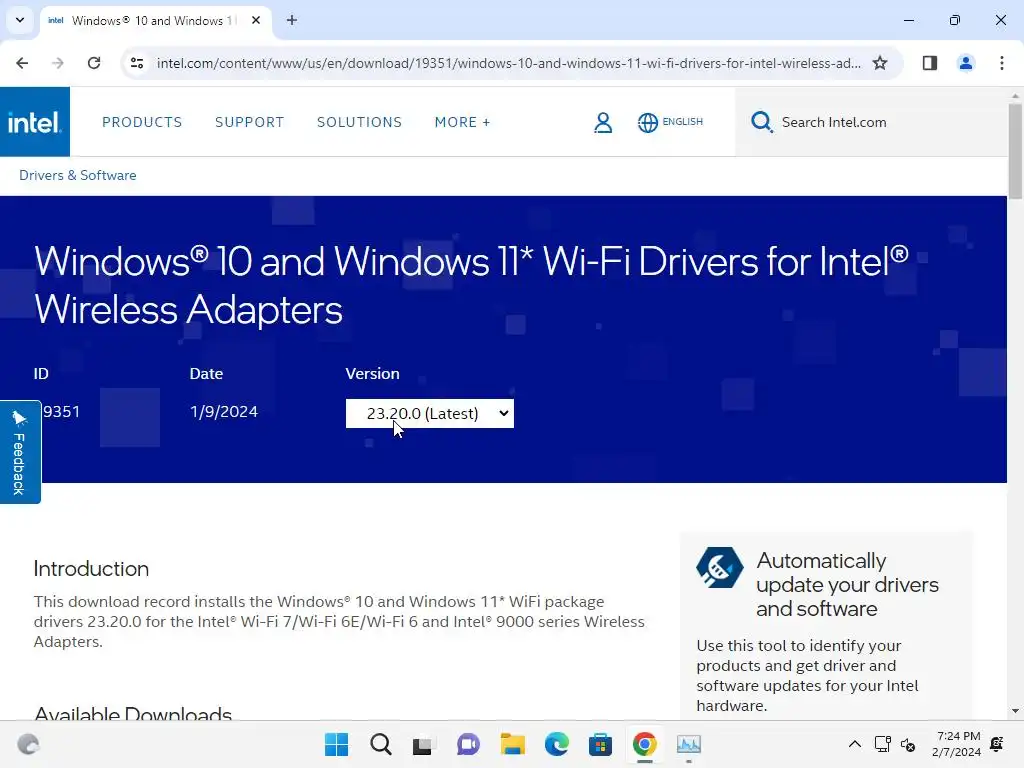Open the SUPPORT menu
This screenshot has height=768, width=1024.
click(x=249, y=122)
